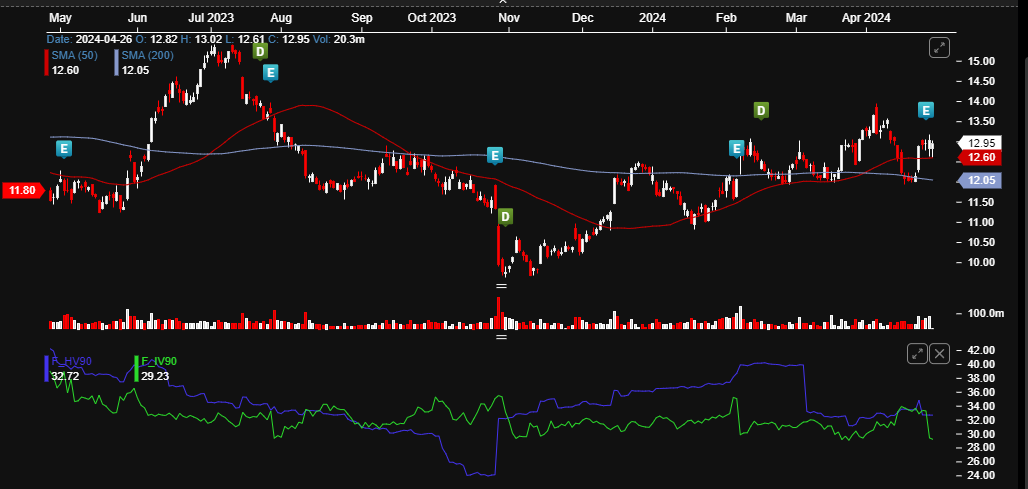
Task: Click the Jul 2023 time axis label
Action: pyautogui.click(x=211, y=18)
